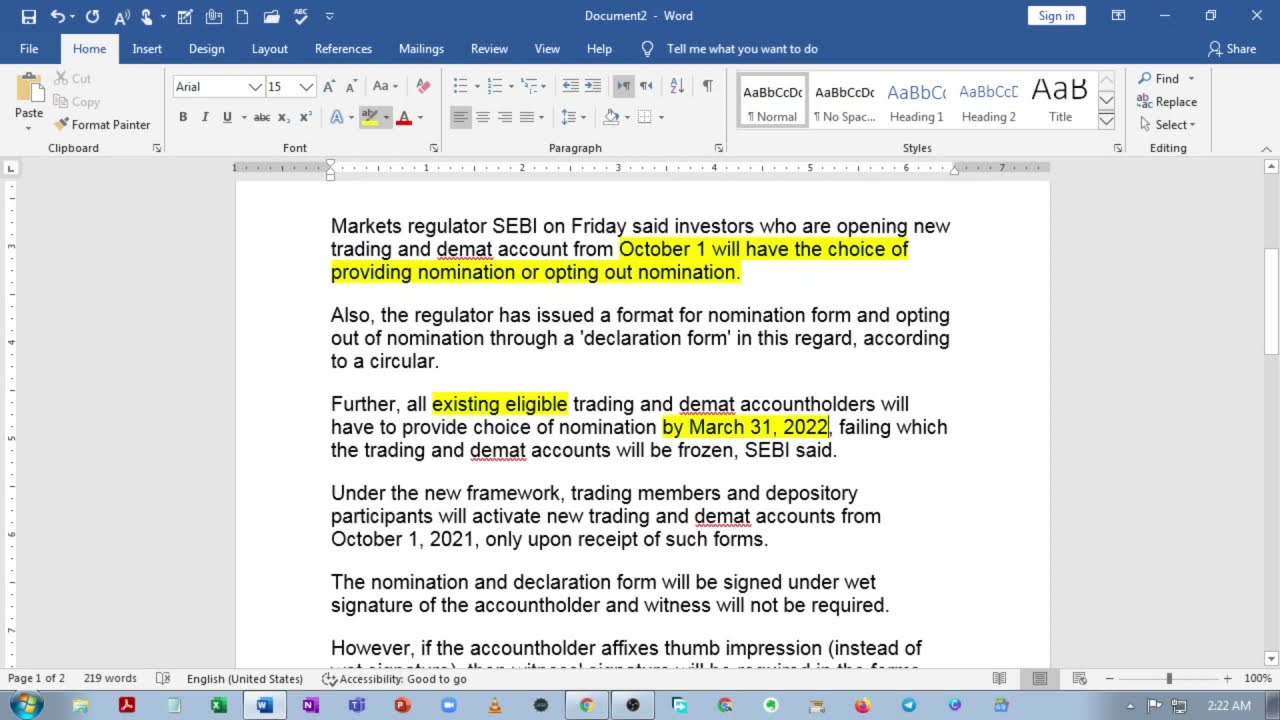Select the No Spacing style
The image size is (1280, 720).
click(x=844, y=101)
